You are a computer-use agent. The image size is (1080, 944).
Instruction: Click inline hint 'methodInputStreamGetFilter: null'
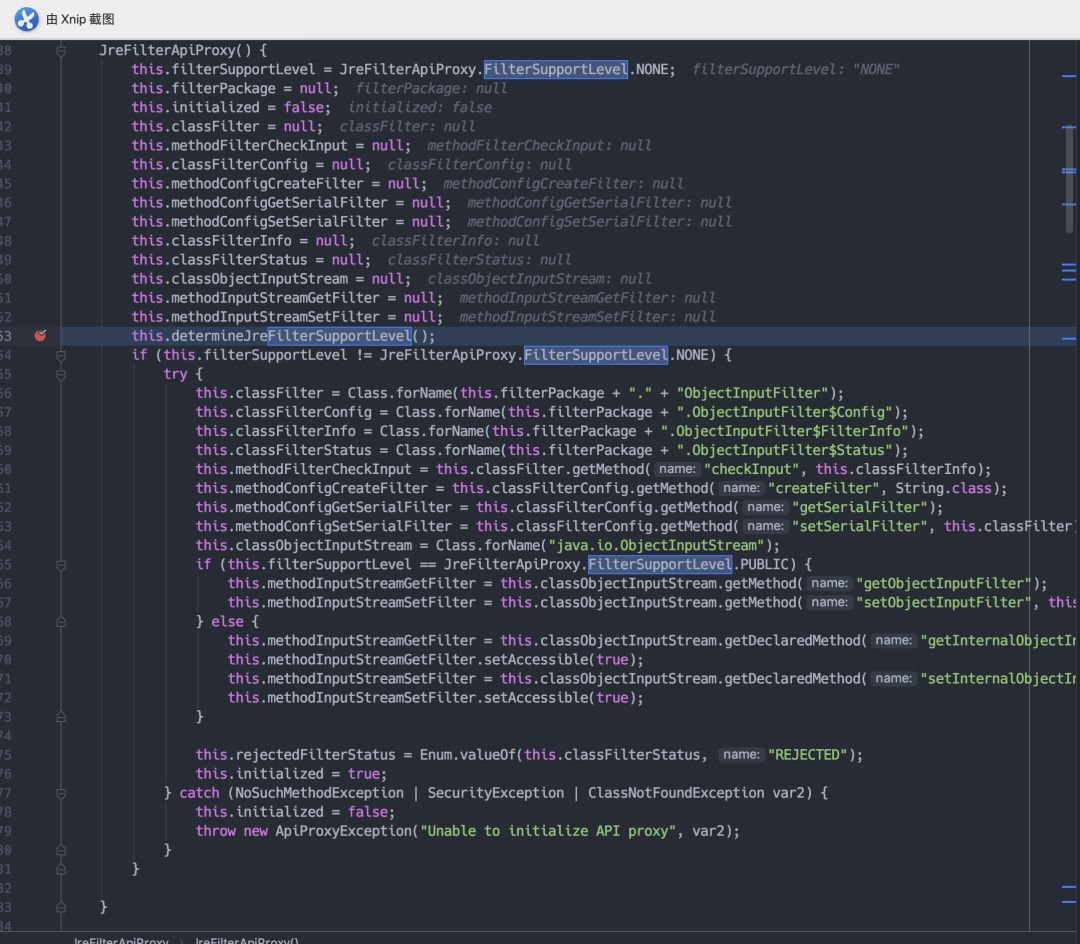pyautogui.click(x=588, y=298)
